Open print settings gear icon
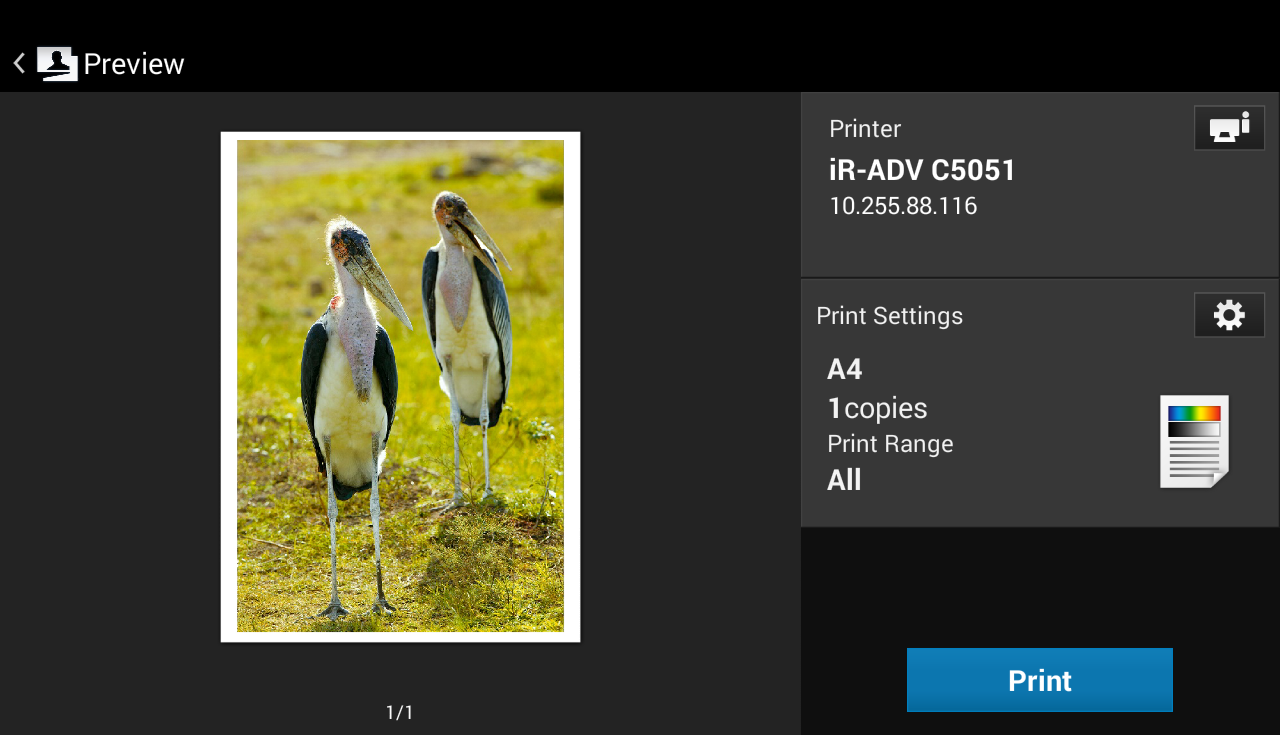Screen dimensions: 1280x735 [1229, 315]
